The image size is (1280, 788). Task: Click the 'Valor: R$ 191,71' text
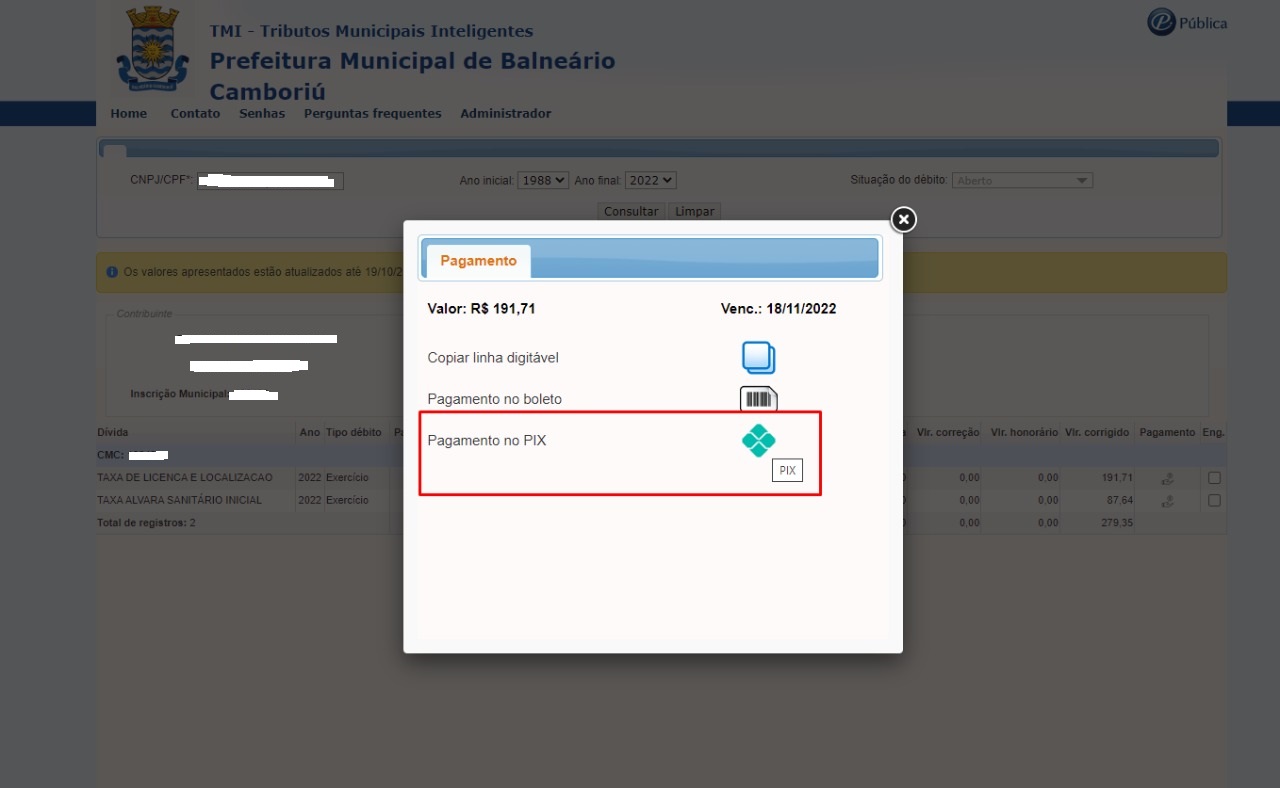482,309
